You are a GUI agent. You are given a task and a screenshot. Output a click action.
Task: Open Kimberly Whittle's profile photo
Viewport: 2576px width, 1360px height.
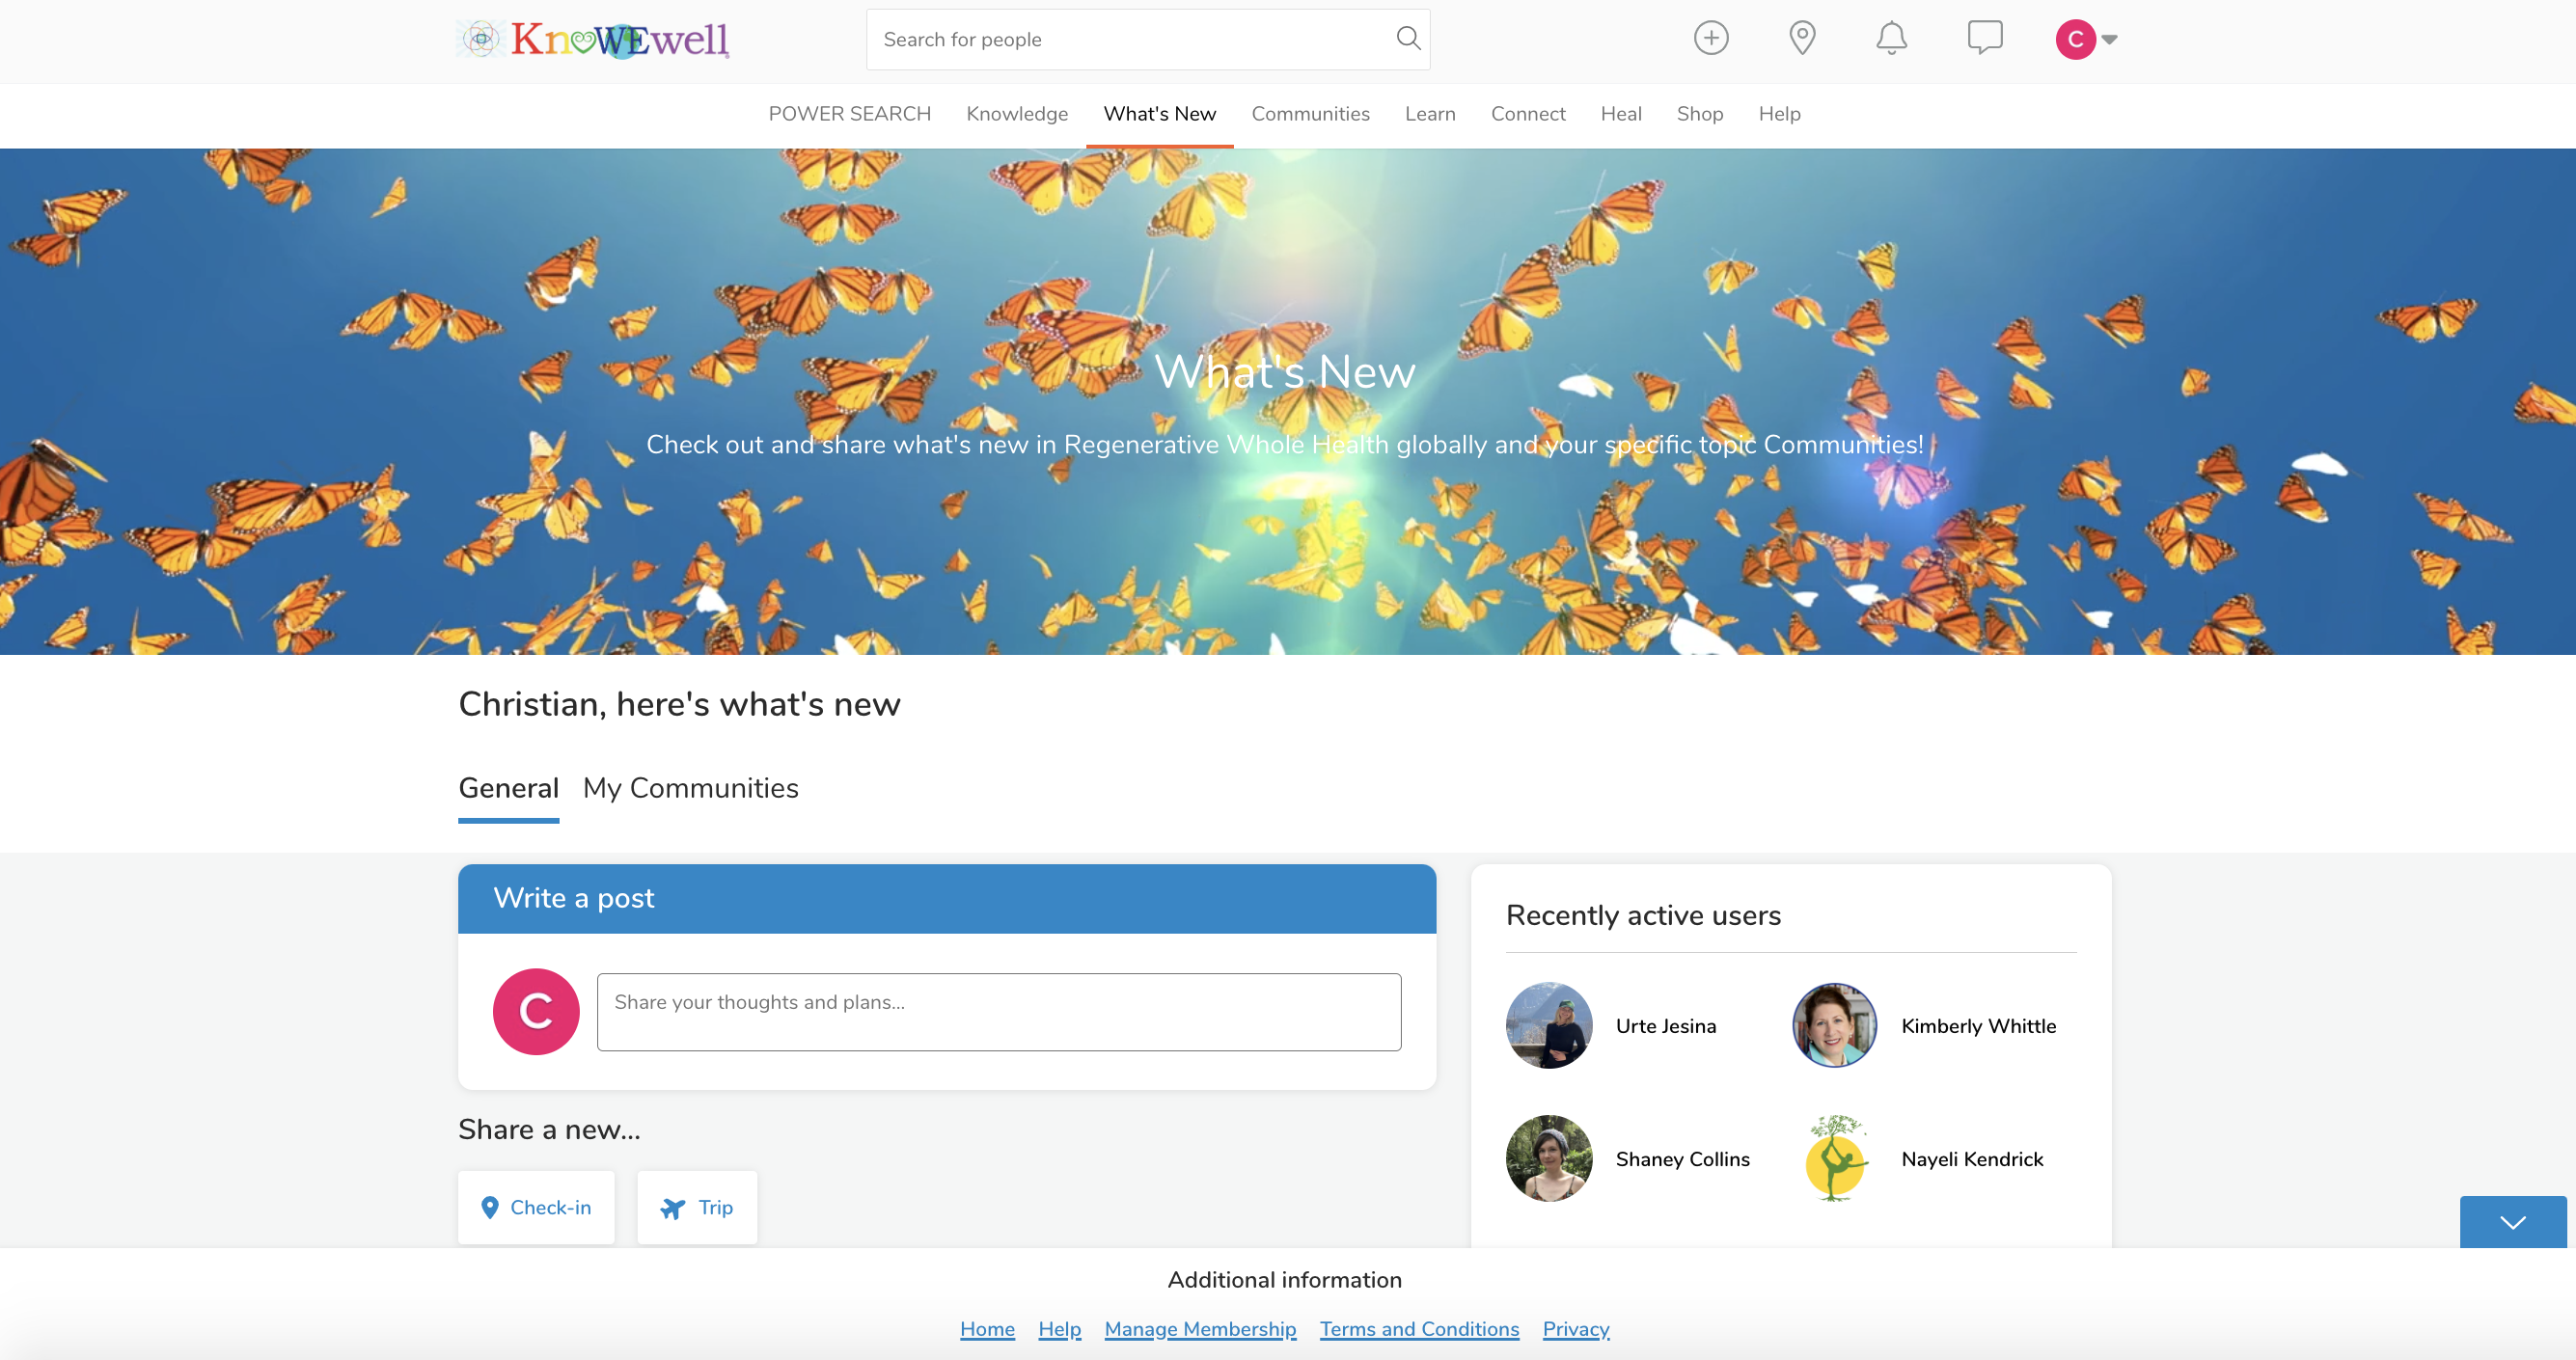[1834, 1026]
